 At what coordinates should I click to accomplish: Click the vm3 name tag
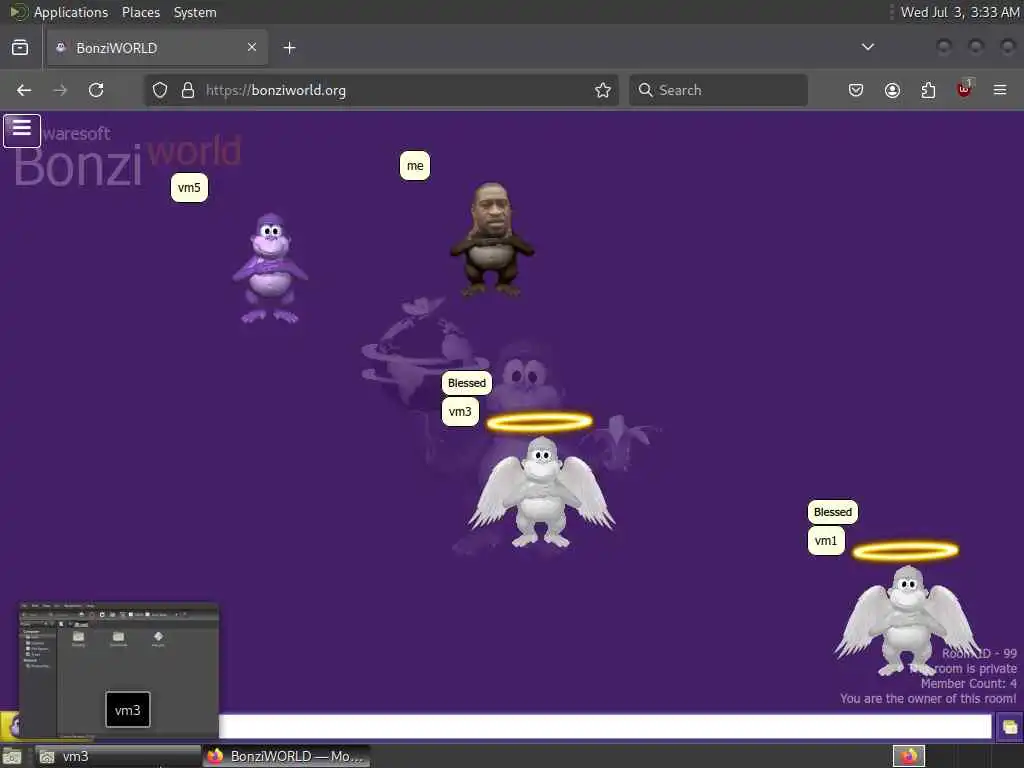coord(460,411)
